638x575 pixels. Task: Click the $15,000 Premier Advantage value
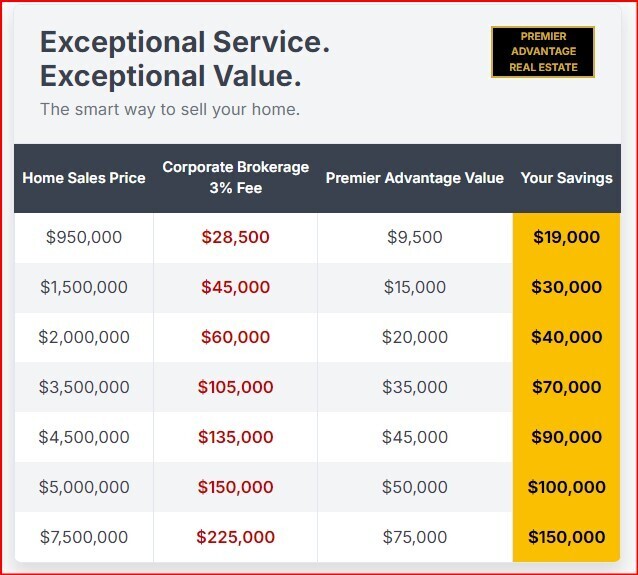(x=415, y=287)
